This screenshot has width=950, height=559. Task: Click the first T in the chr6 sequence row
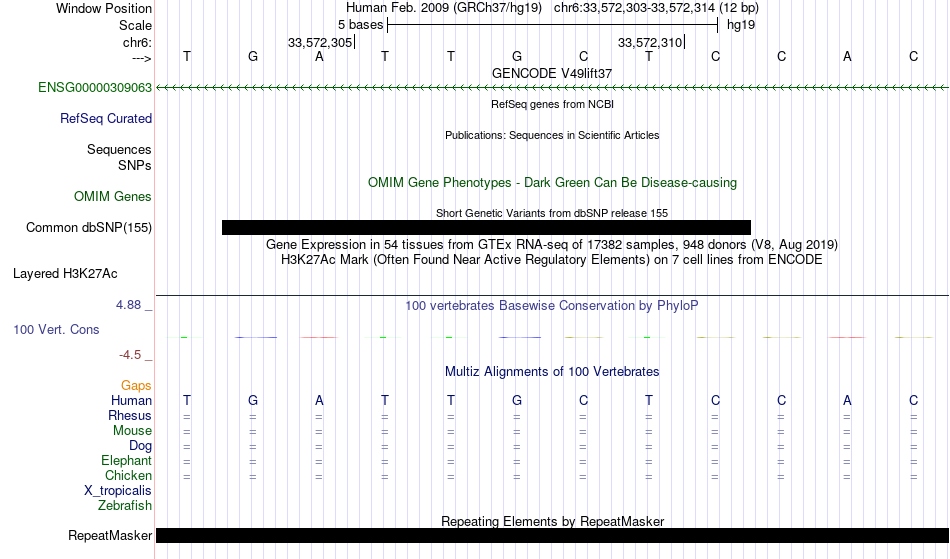(x=187, y=56)
